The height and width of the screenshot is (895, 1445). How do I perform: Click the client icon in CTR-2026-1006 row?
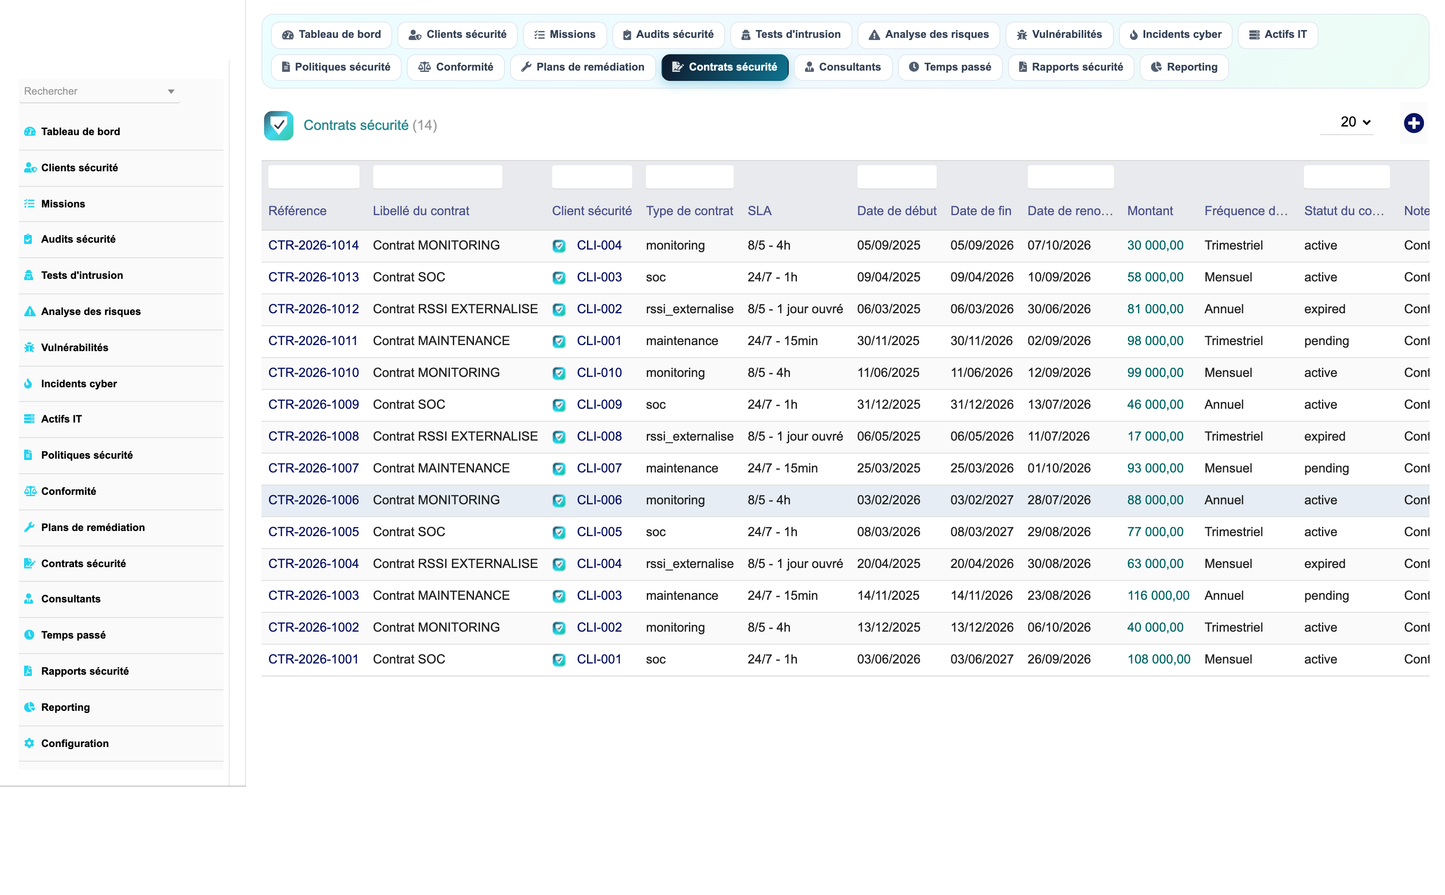(559, 501)
